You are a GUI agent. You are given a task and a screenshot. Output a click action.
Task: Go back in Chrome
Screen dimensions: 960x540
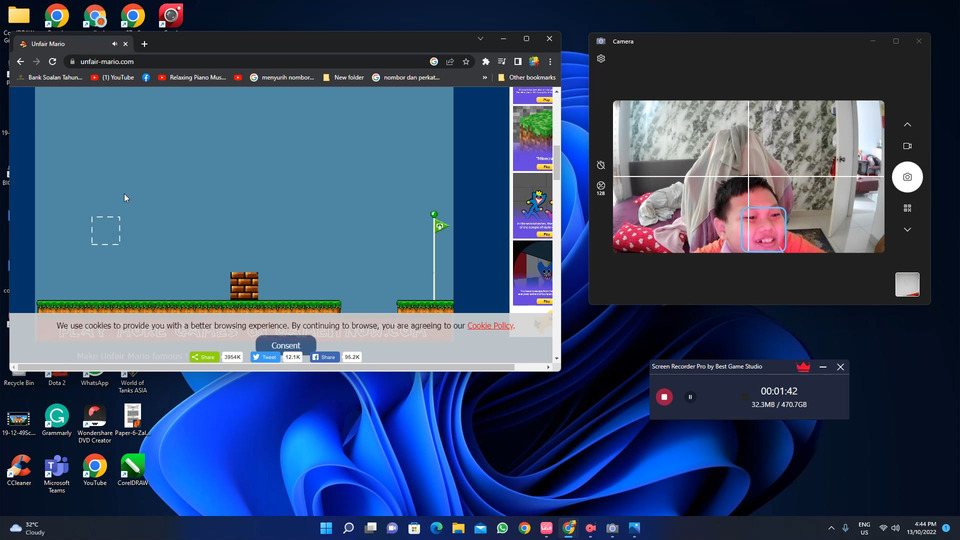point(20,61)
